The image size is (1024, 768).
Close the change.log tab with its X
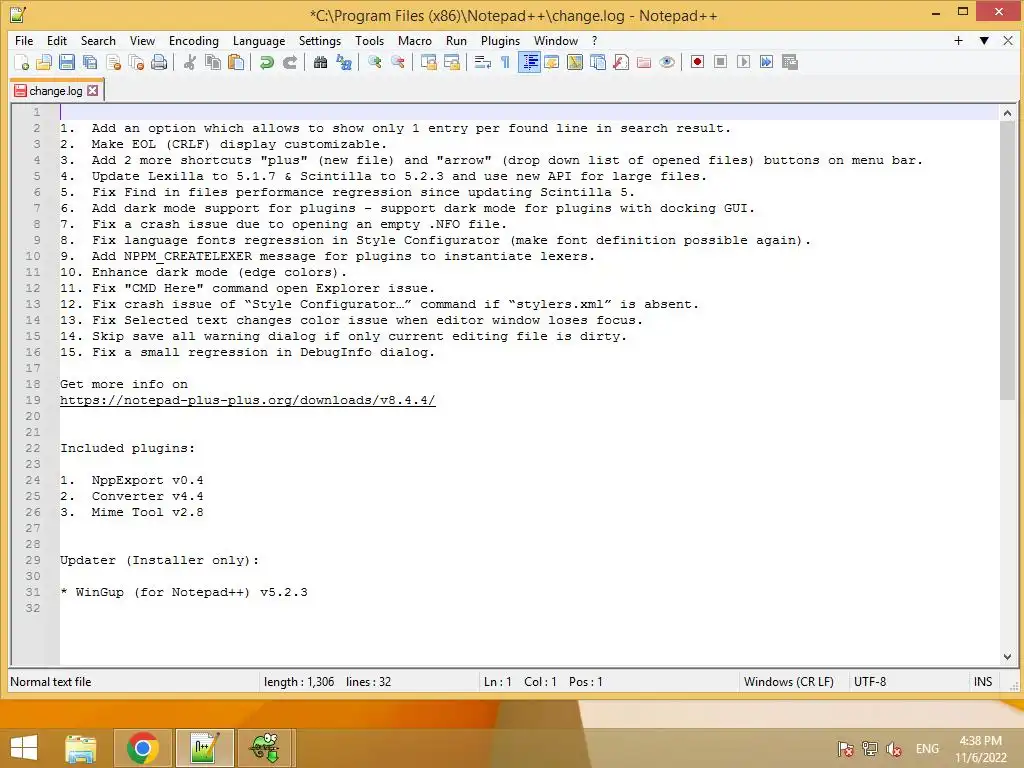93,90
